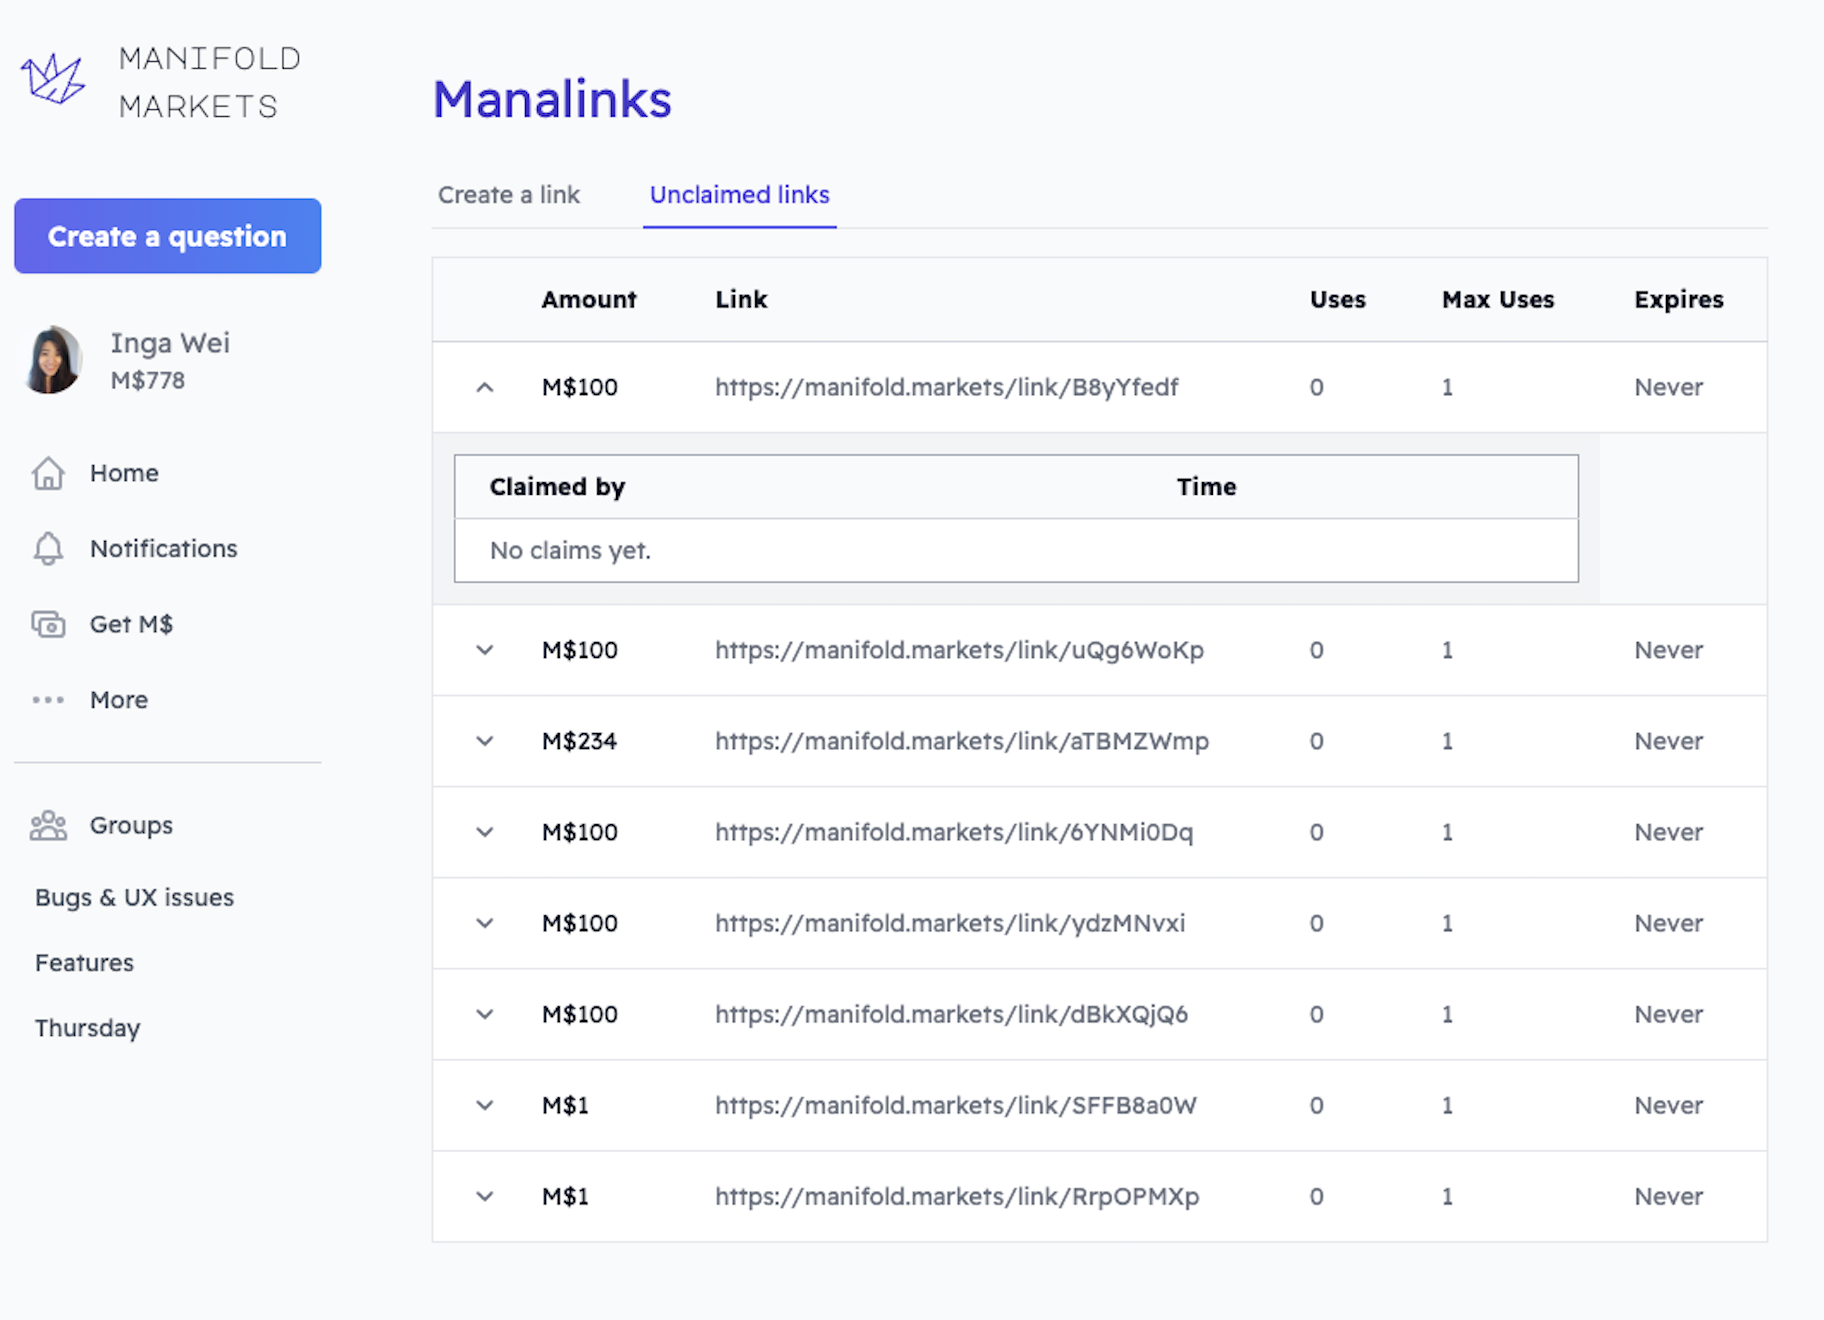
Task: Click the link URL ending RrpOPMXp
Action: click(957, 1196)
